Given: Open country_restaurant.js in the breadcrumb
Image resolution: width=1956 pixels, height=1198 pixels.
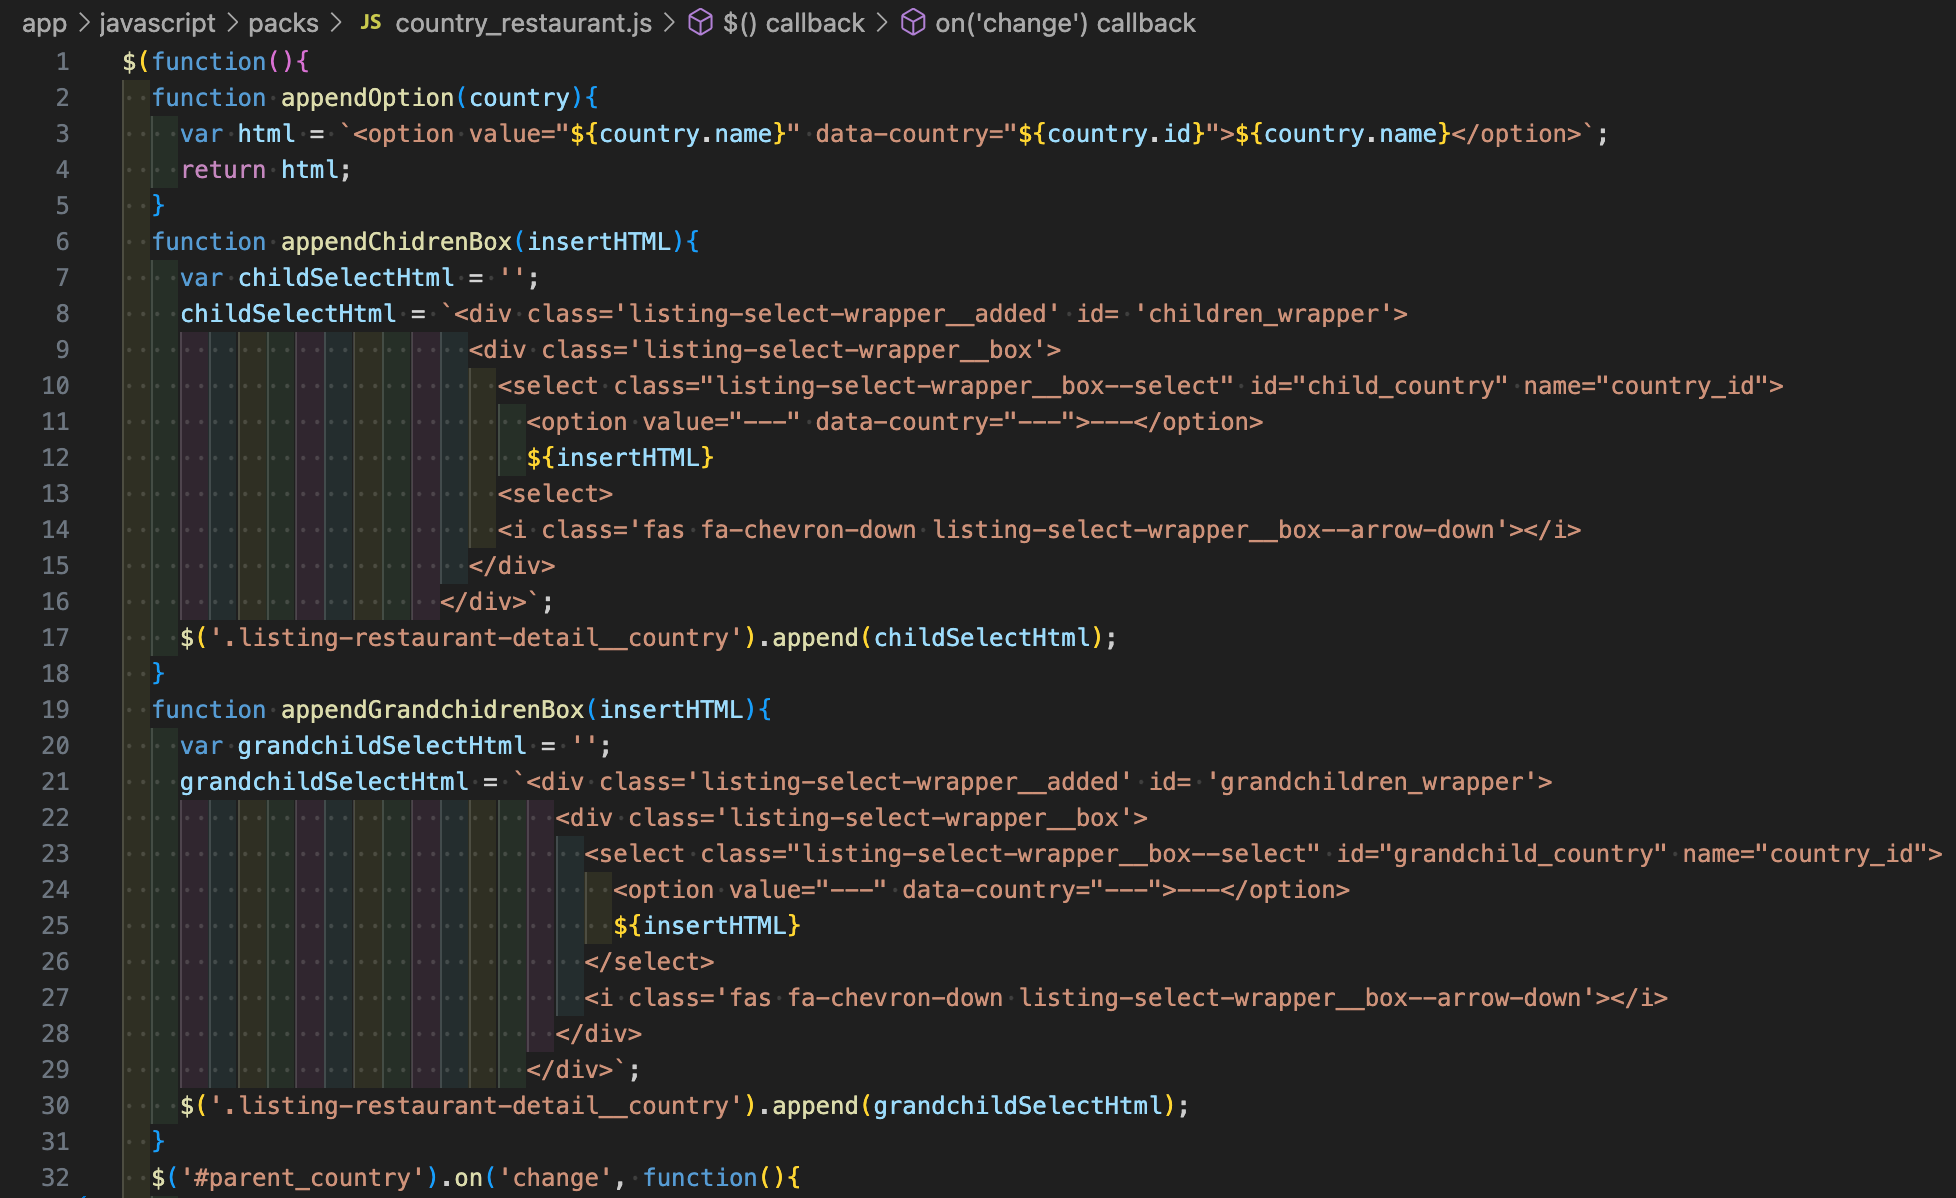Looking at the screenshot, I should 523,23.
